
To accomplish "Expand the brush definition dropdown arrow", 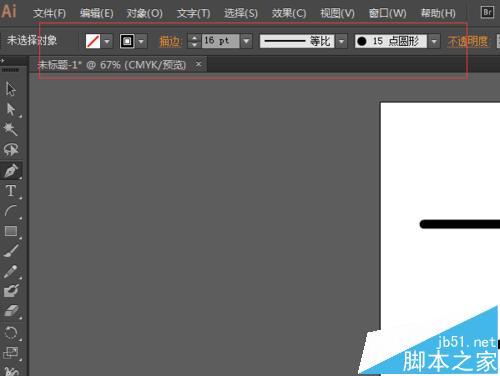I will (434, 42).
